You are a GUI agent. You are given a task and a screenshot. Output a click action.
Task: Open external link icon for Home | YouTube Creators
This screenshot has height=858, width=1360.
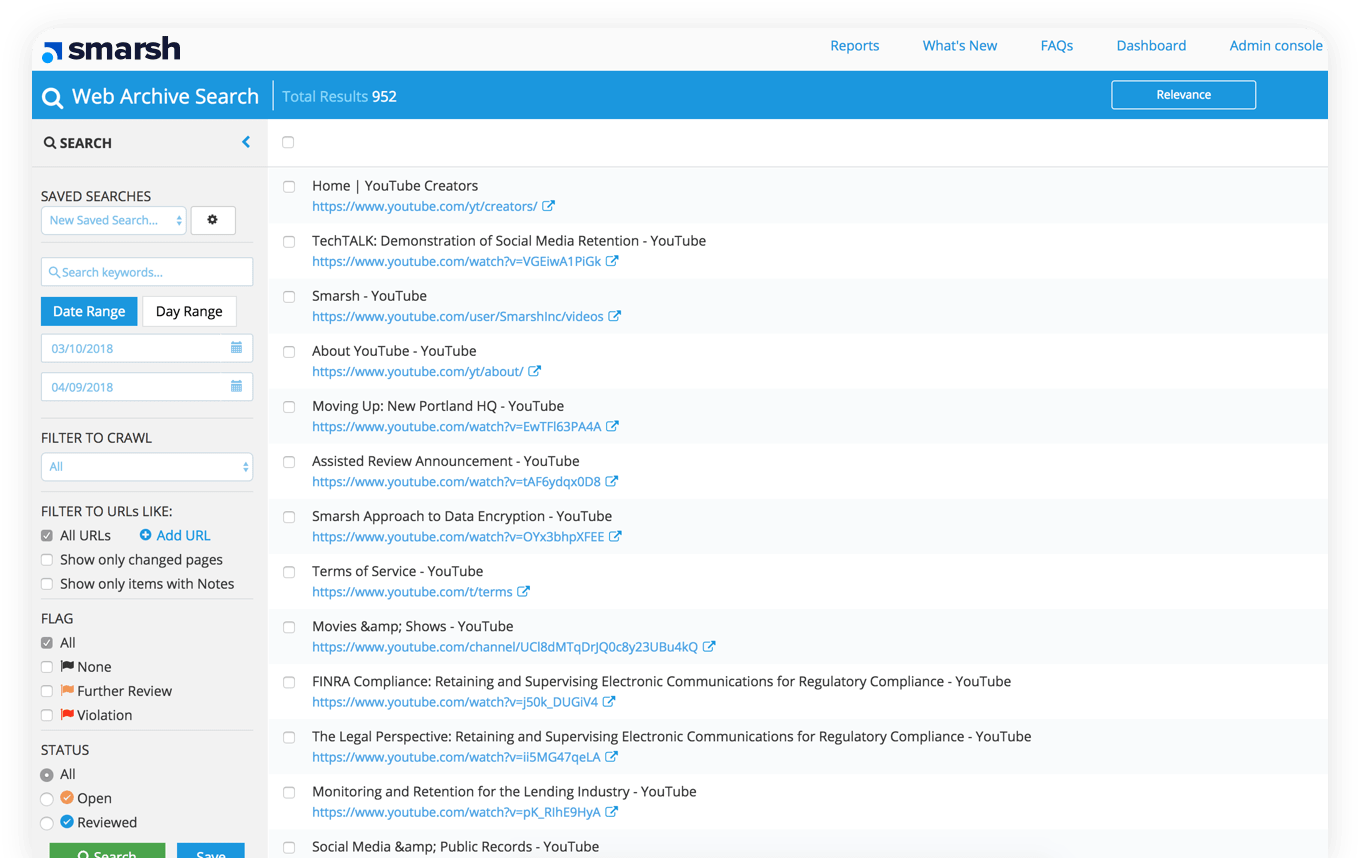point(548,206)
